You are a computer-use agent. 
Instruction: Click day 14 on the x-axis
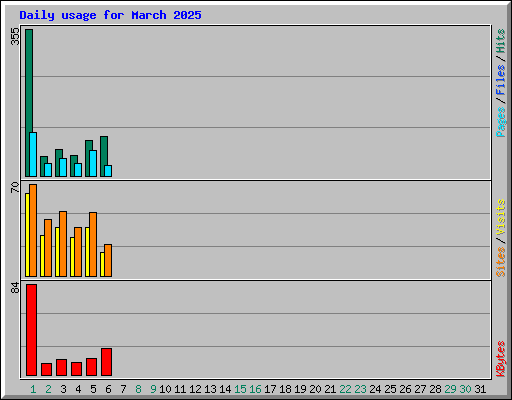pos(225,389)
